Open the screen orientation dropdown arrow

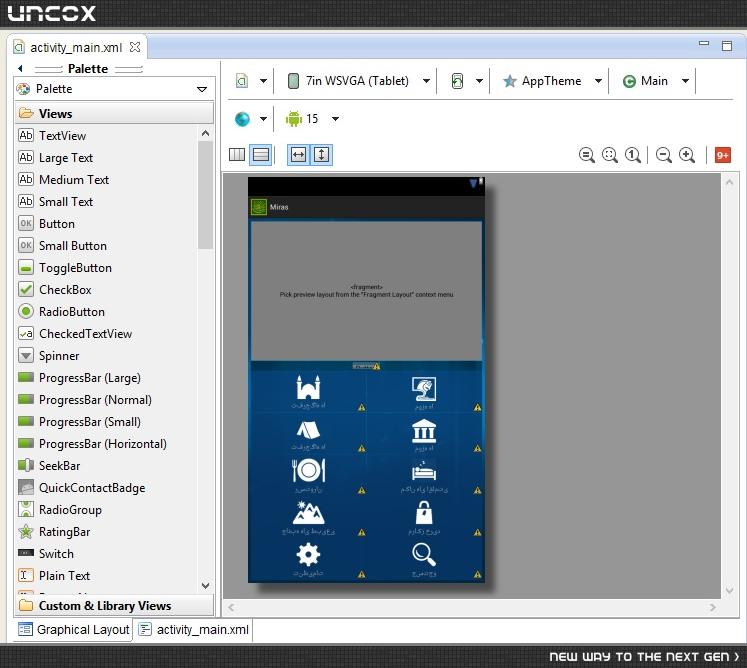pos(479,81)
